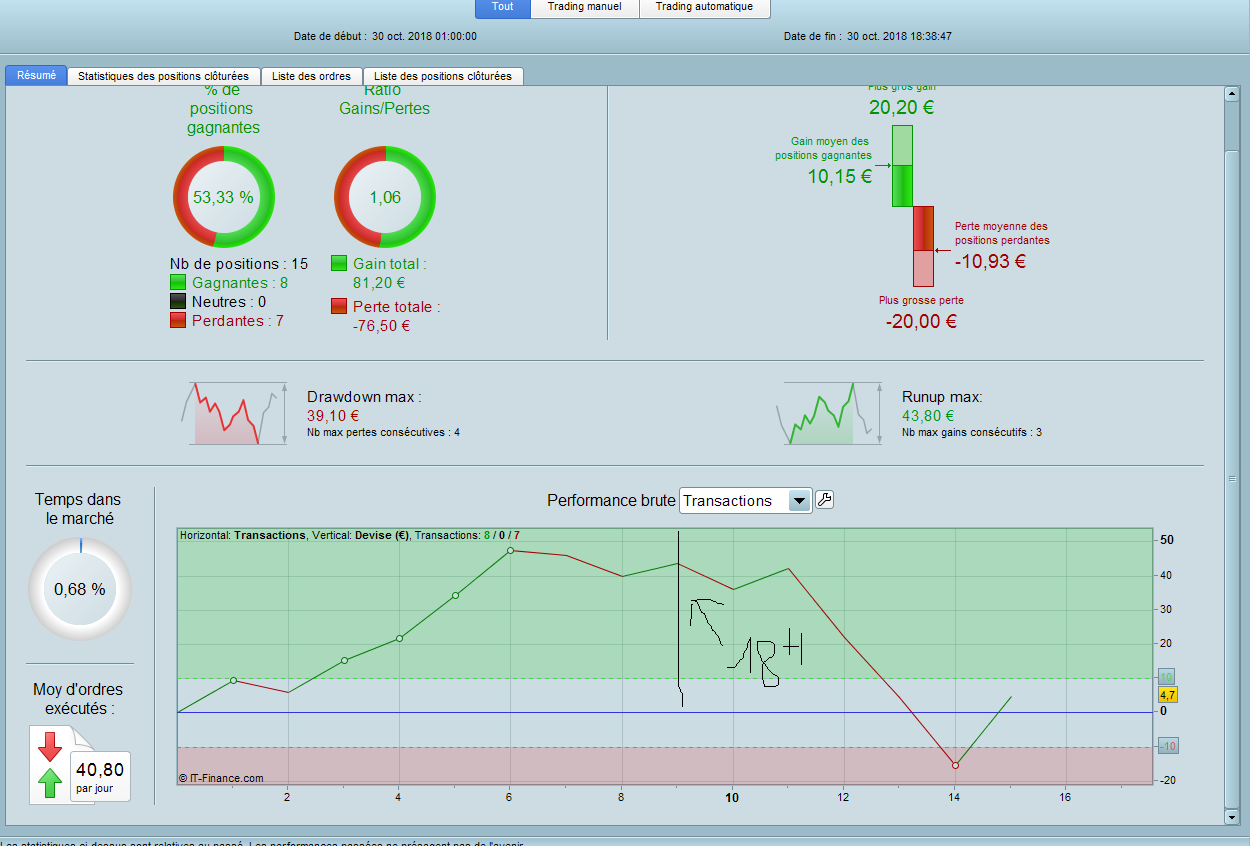Click the 43,80 € runup value
Screen dimensions: 1250x846
(x=928, y=416)
